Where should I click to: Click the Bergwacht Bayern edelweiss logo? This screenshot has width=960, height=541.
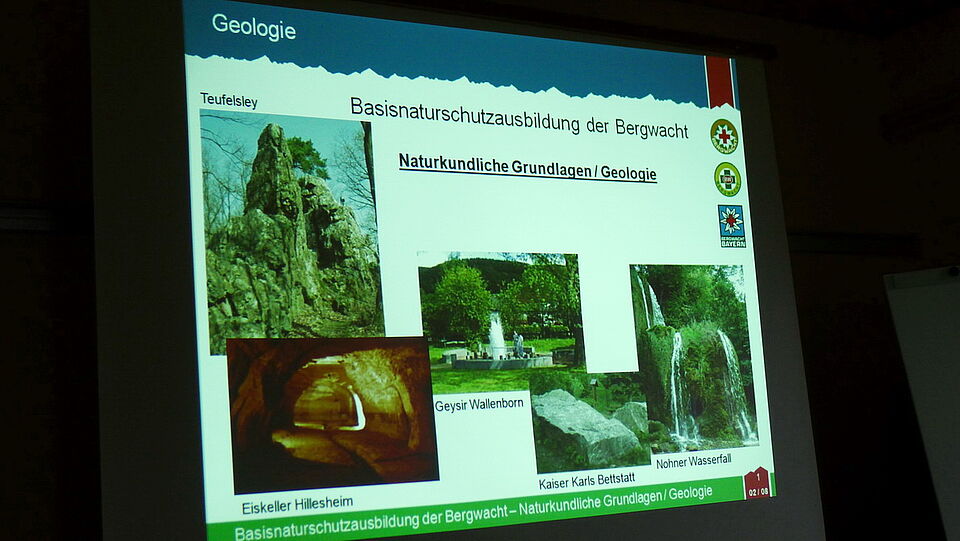point(731,226)
